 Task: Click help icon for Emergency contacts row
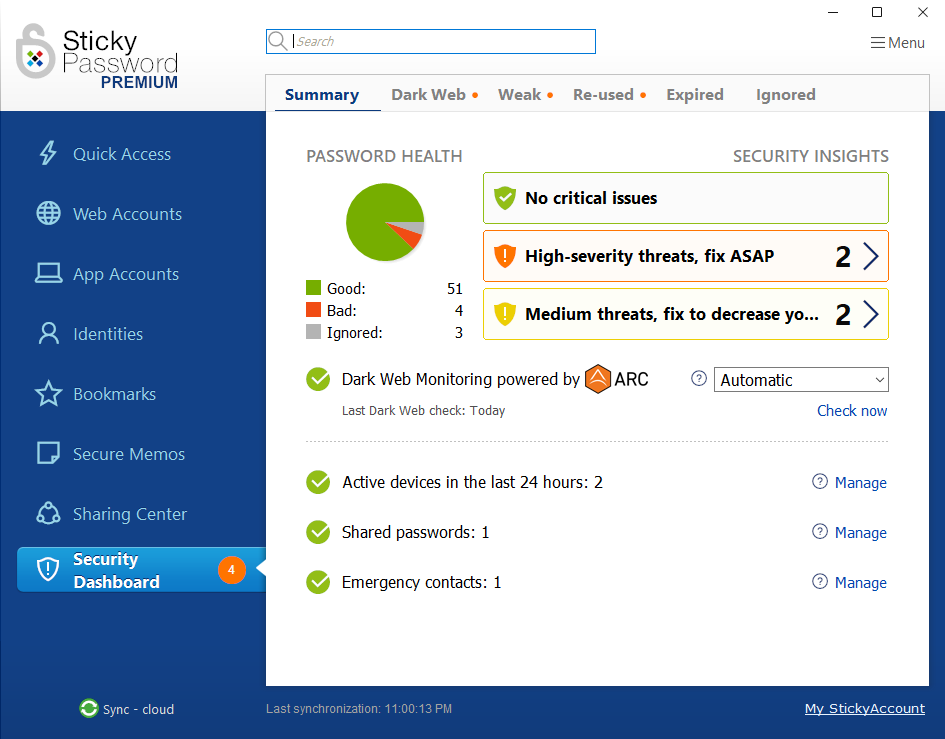tap(820, 581)
